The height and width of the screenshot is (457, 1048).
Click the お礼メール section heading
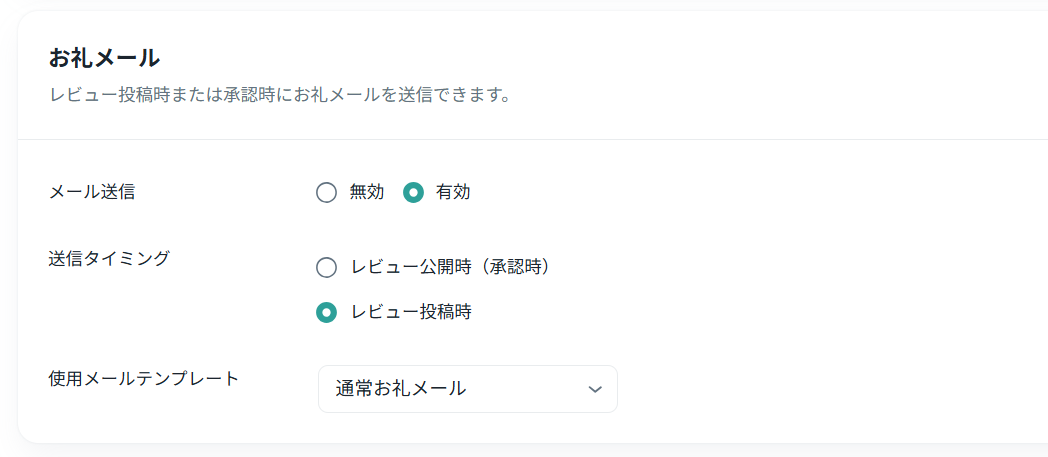point(104,58)
